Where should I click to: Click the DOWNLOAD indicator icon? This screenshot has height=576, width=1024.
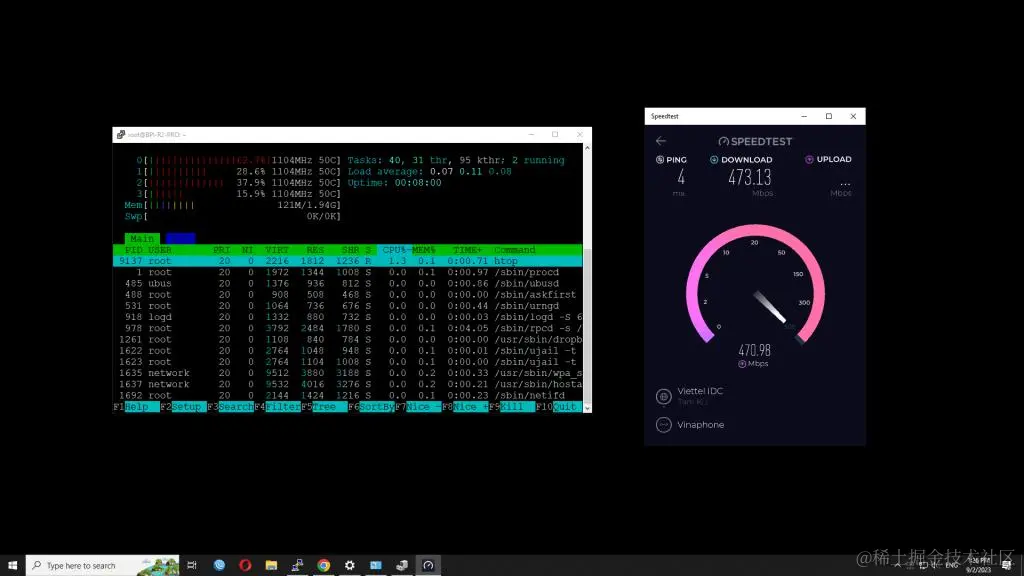pyautogui.click(x=714, y=159)
